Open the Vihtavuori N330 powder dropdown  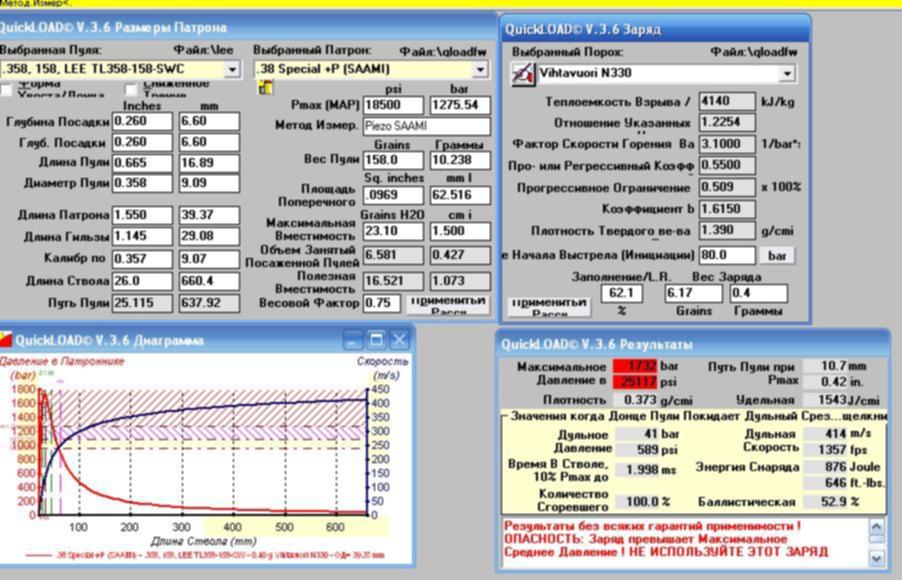pyautogui.click(x=787, y=73)
